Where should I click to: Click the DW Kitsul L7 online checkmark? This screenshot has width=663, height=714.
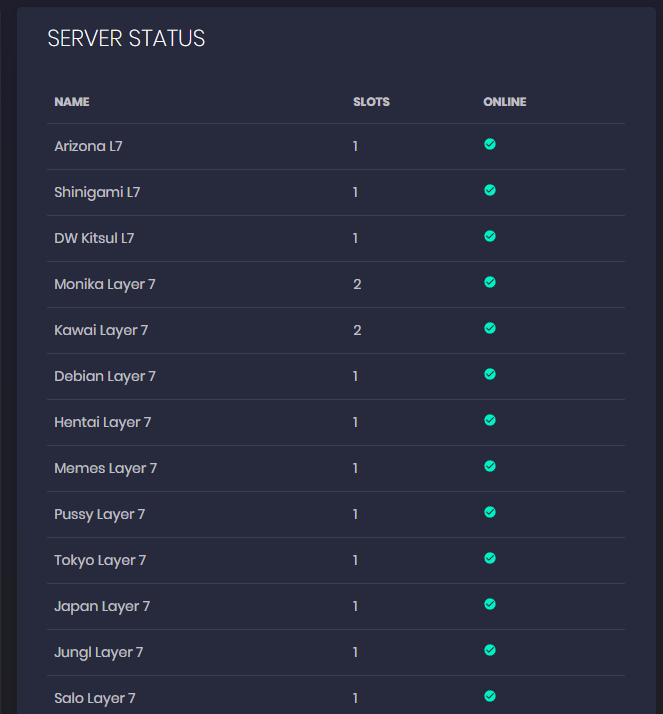pos(490,236)
